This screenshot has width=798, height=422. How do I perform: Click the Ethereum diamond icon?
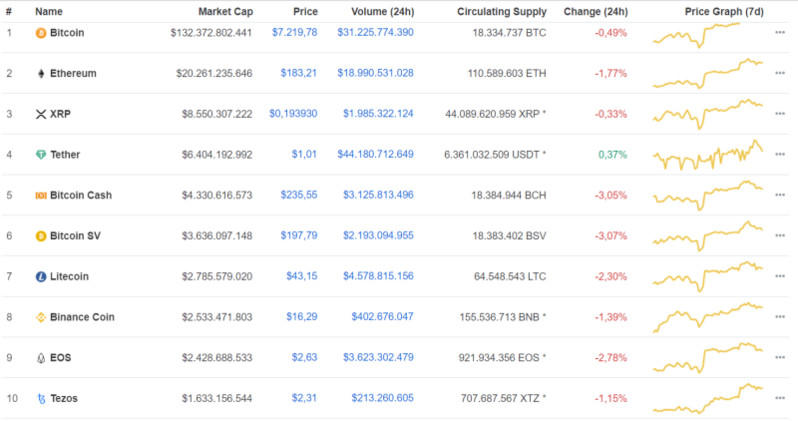[41, 73]
